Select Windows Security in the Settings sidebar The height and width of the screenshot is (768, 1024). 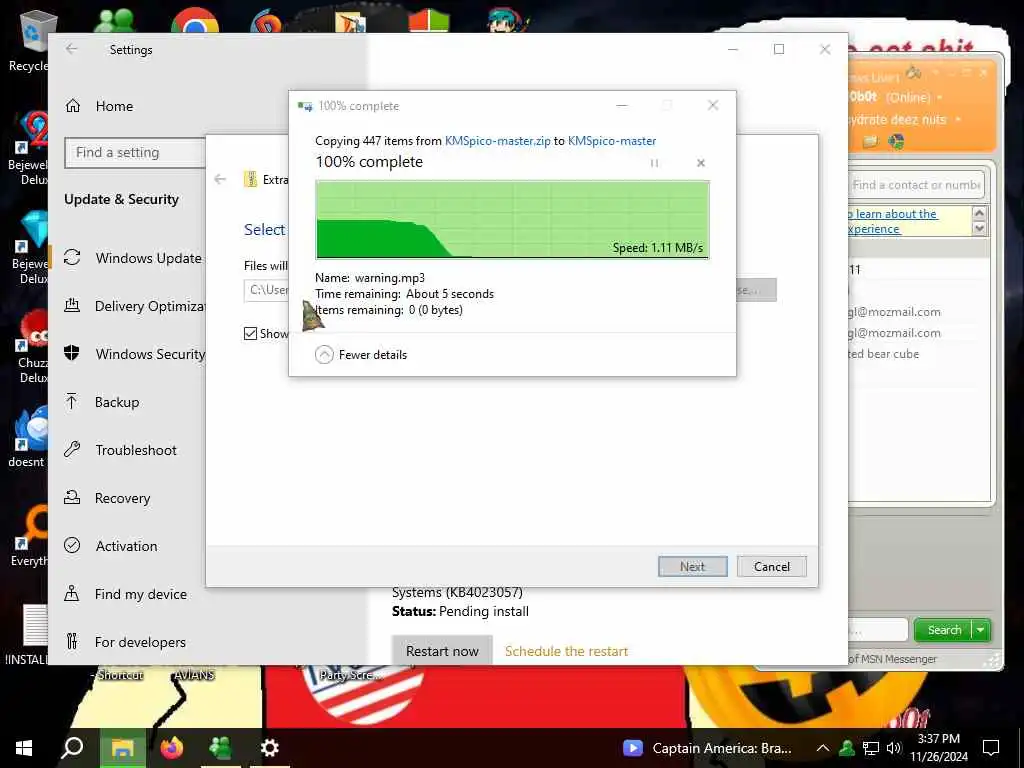134,354
